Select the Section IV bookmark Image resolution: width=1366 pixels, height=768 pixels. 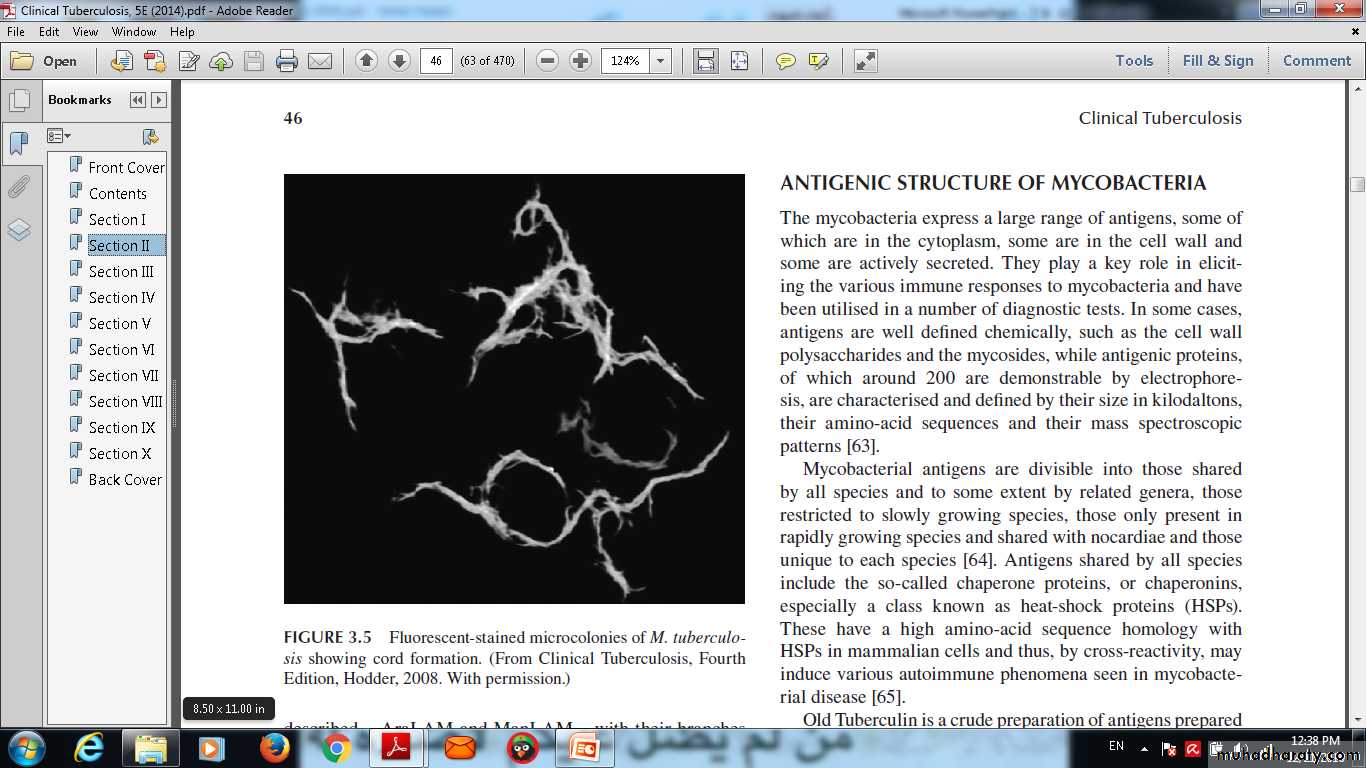tap(121, 297)
